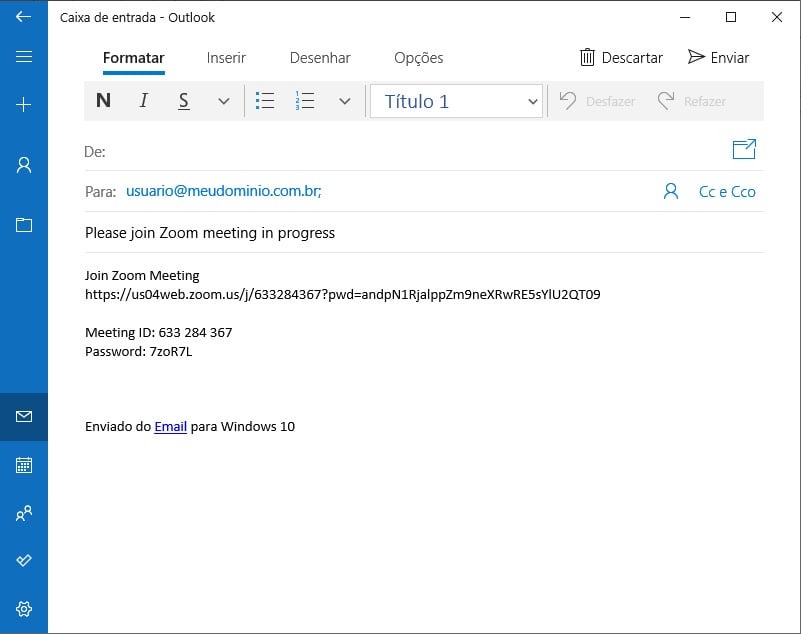Select the Mail envelope icon
Viewport: 801px width, 634px height.
pos(23,416)
